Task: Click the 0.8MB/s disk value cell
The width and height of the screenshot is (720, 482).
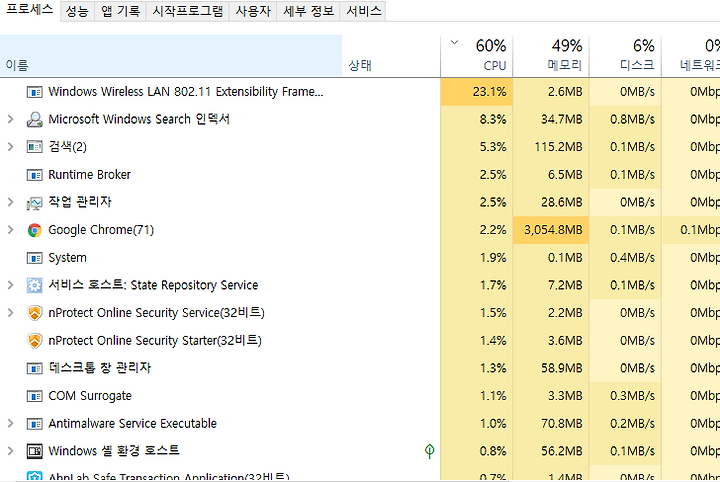Action: [625, 119]
